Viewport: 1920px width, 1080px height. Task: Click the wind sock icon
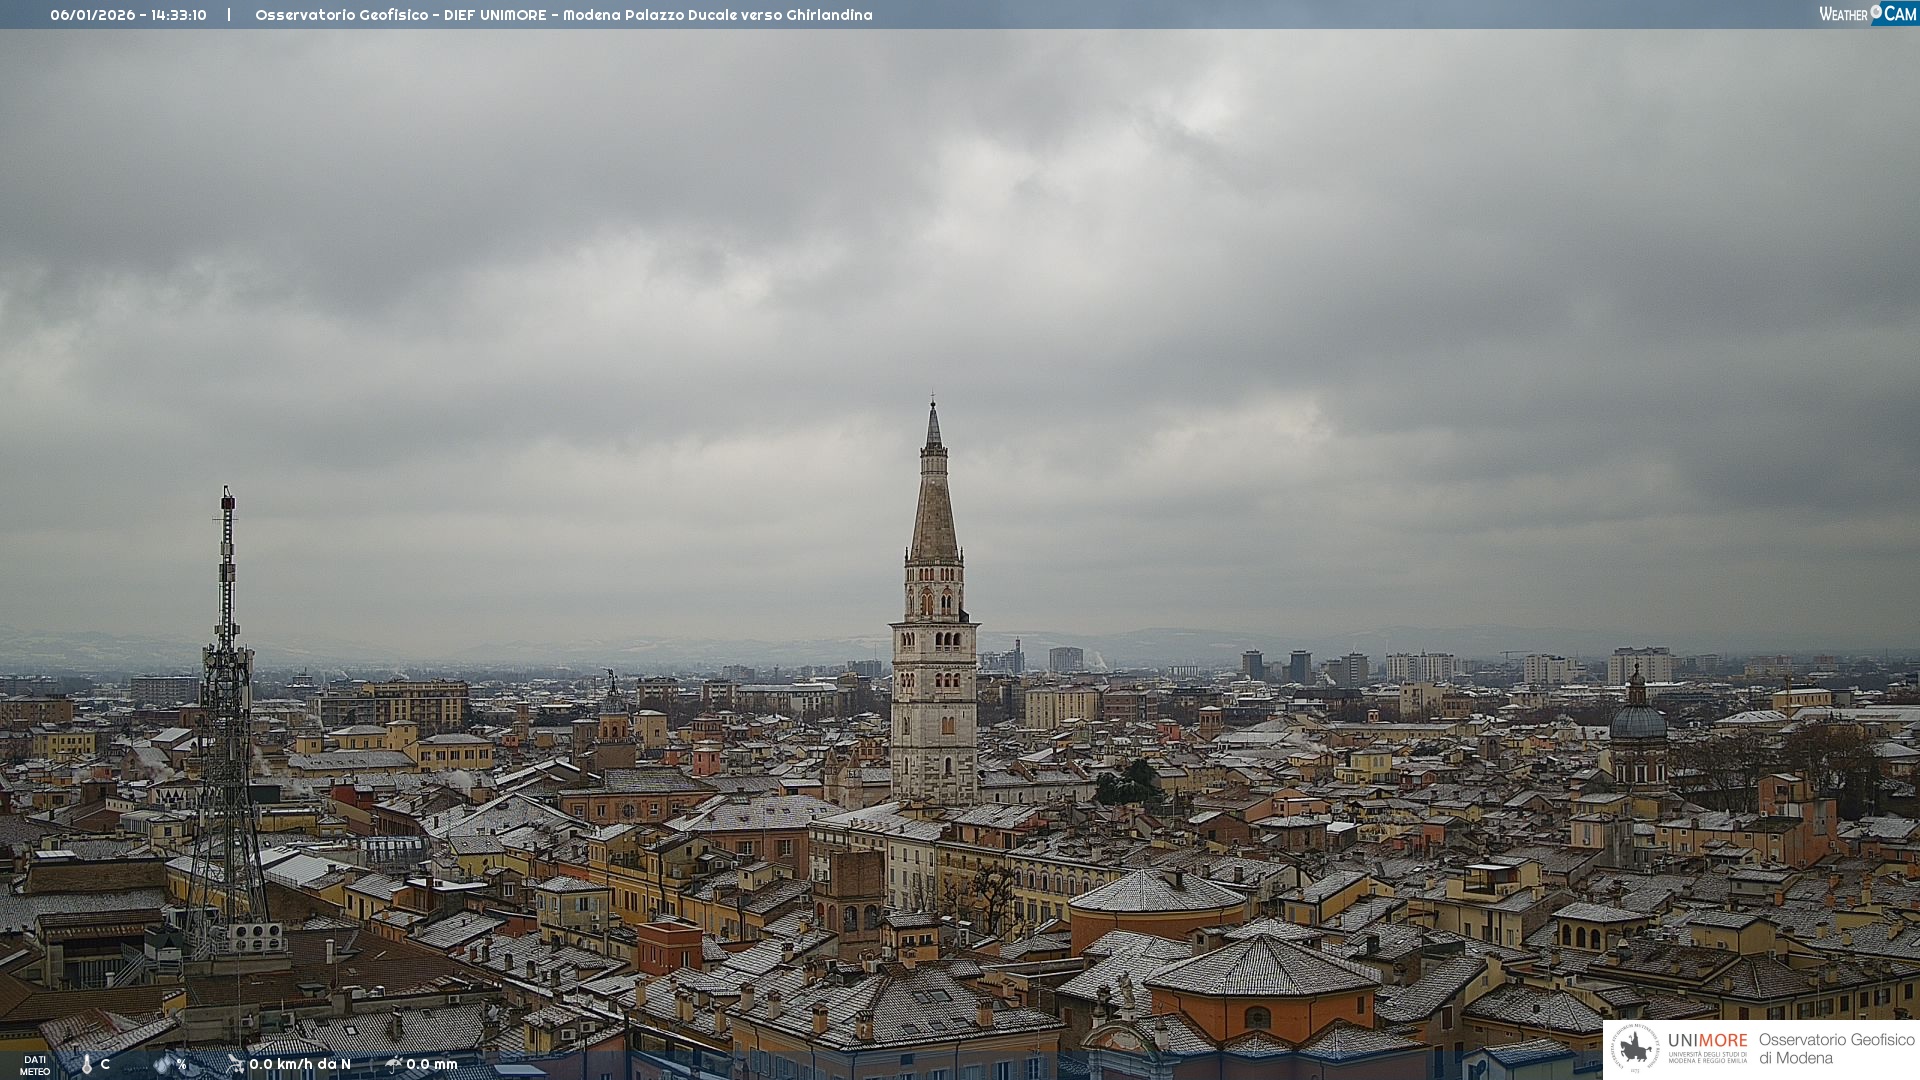pyautogui.click(x=236, y=1064)
